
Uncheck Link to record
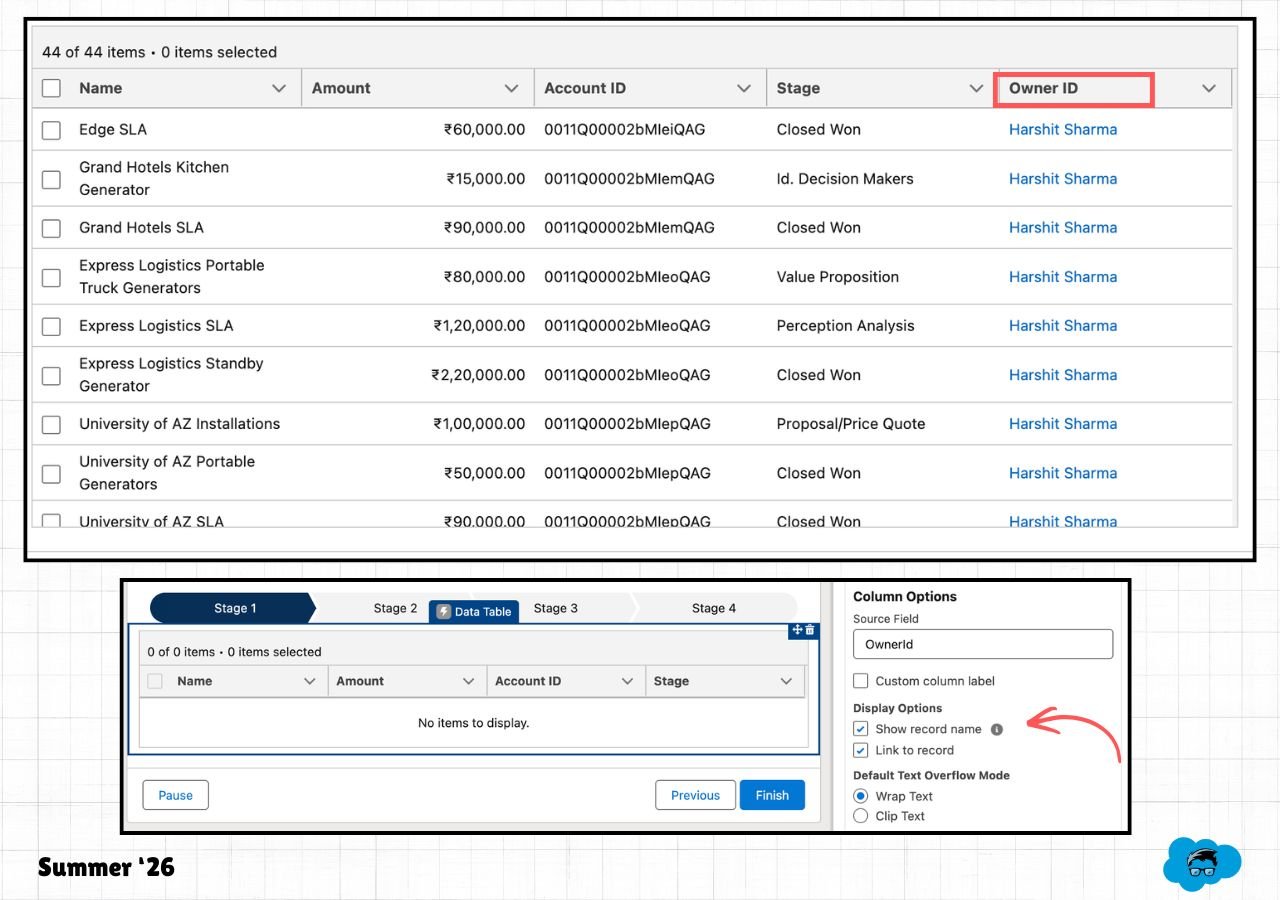tap(860, 750)
